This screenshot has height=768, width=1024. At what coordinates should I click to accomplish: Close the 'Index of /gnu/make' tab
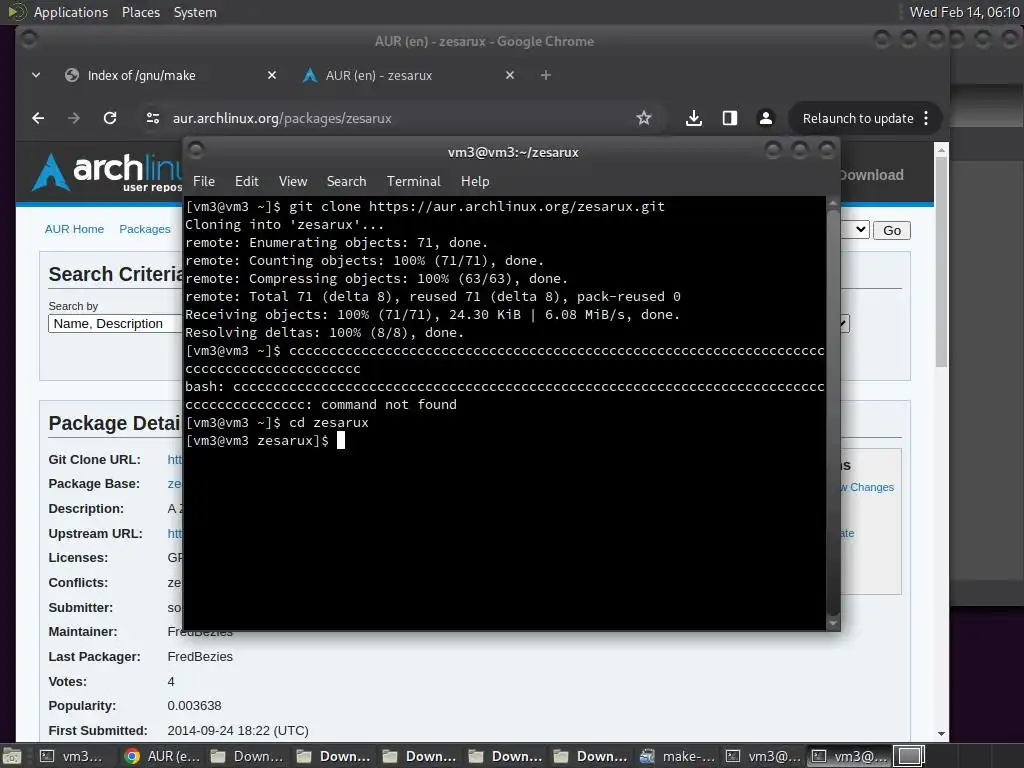[x=272, y=75]
